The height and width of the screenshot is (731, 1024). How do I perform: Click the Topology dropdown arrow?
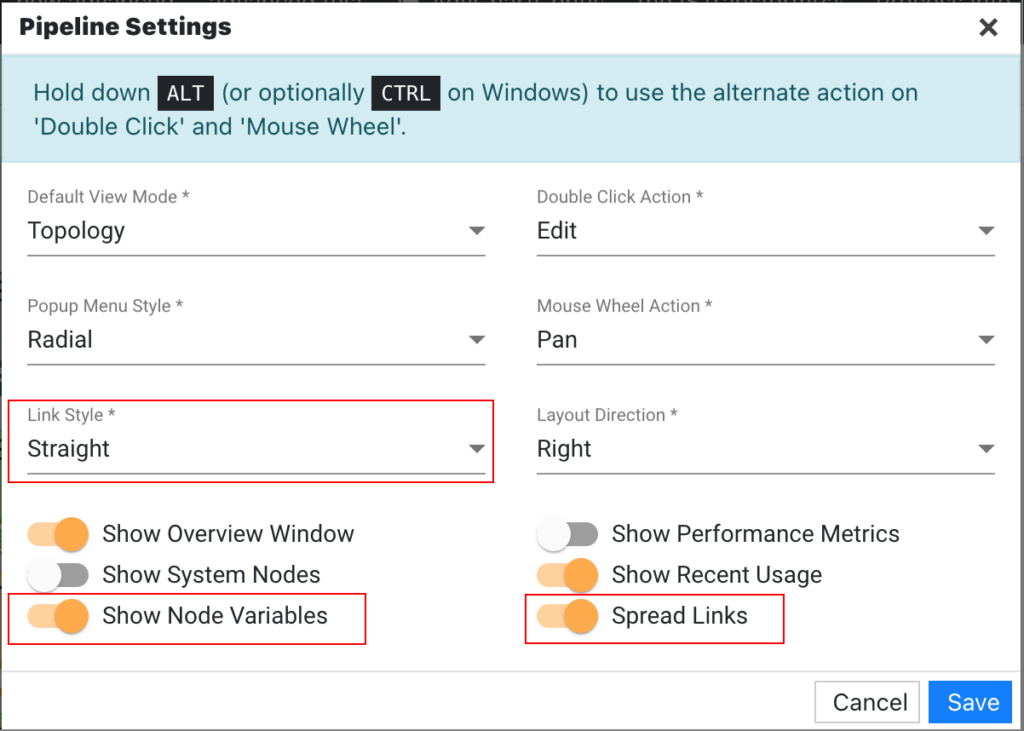[x=477, y=231]
